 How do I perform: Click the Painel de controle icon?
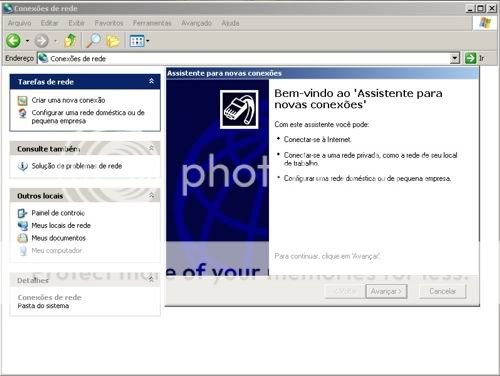(x=23, y=213)
